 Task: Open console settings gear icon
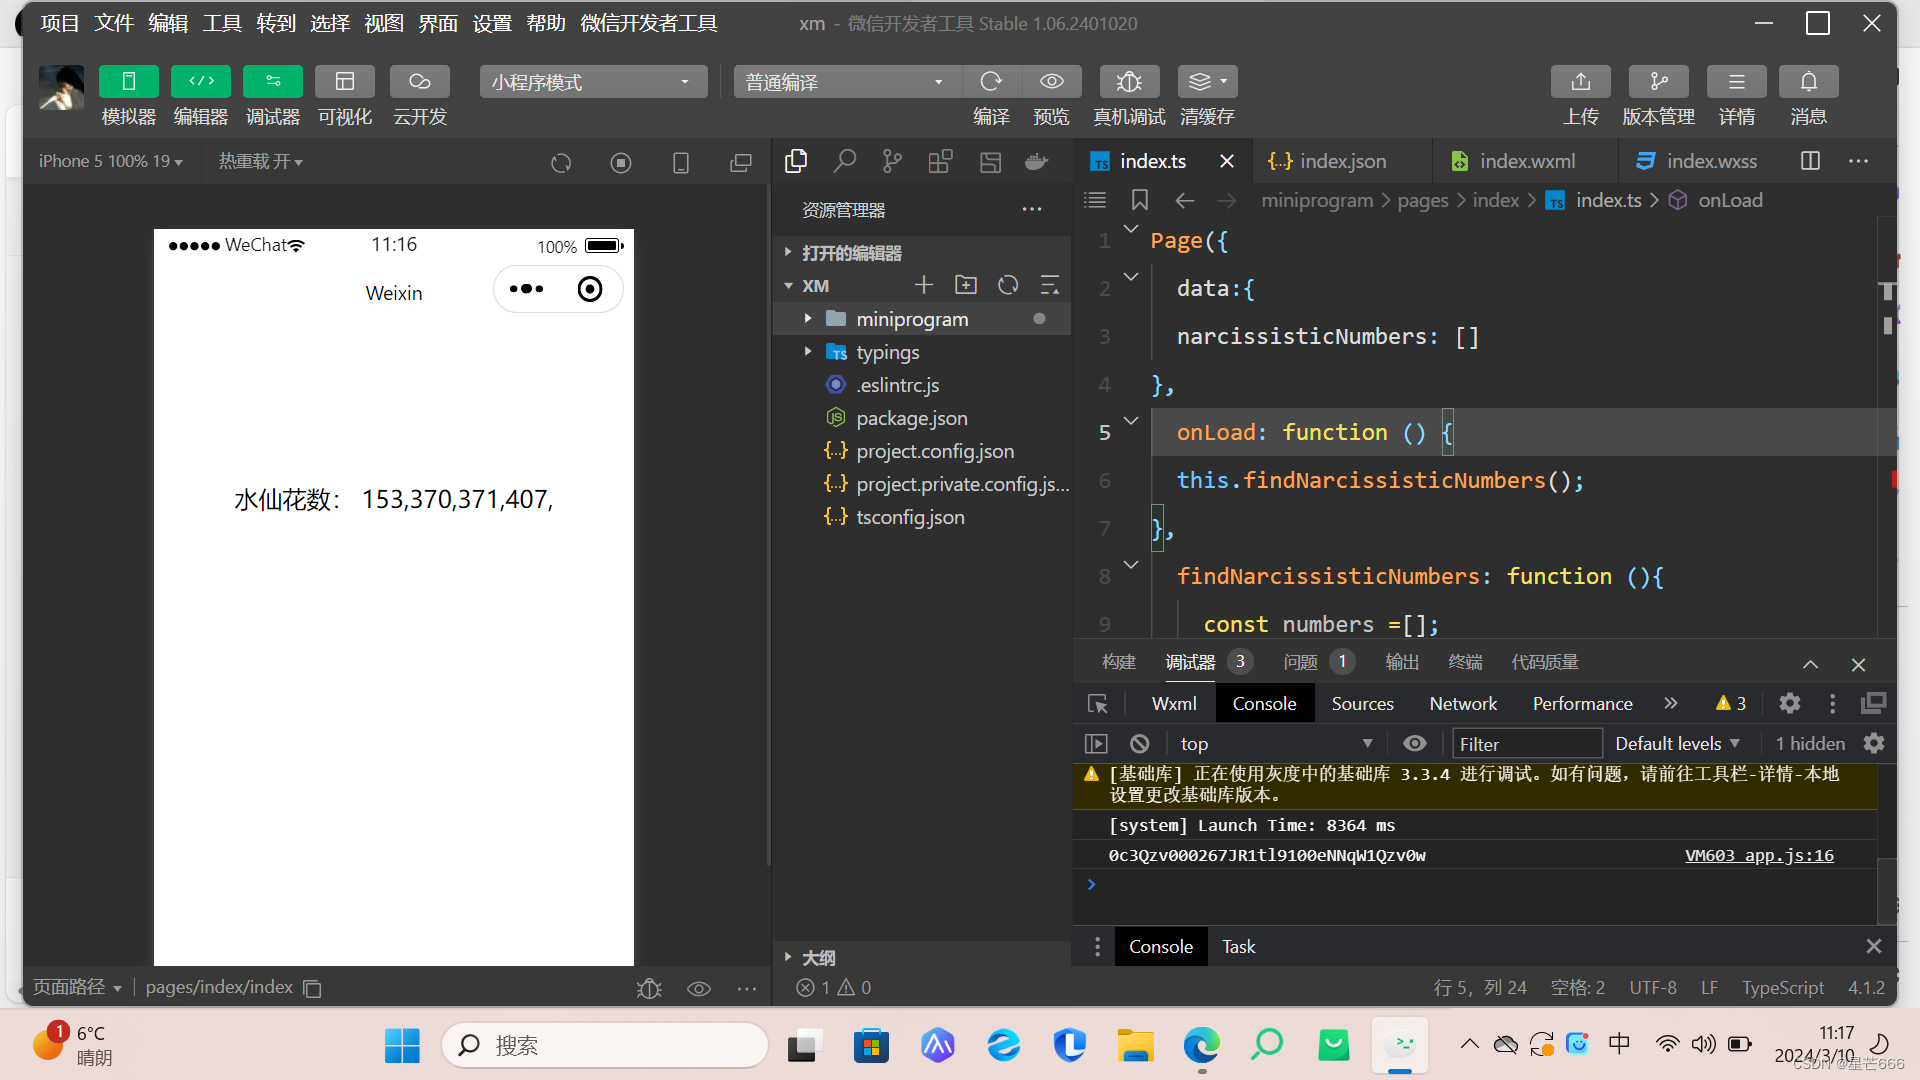(1873, 743)
